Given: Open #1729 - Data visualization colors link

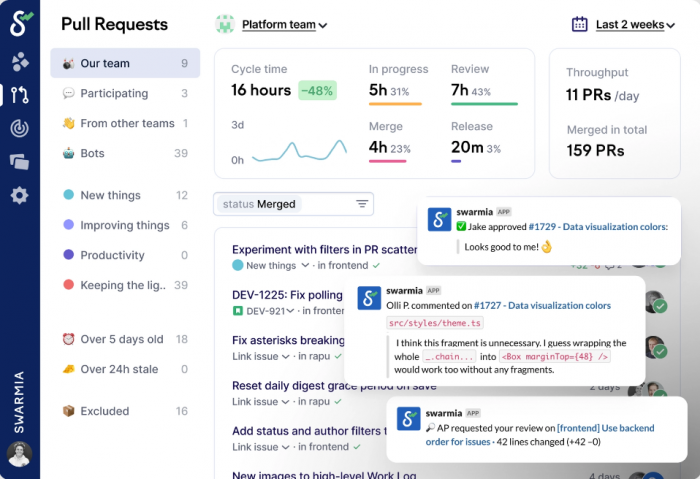Looking at the screenshot, I should [x=598, y=227].
